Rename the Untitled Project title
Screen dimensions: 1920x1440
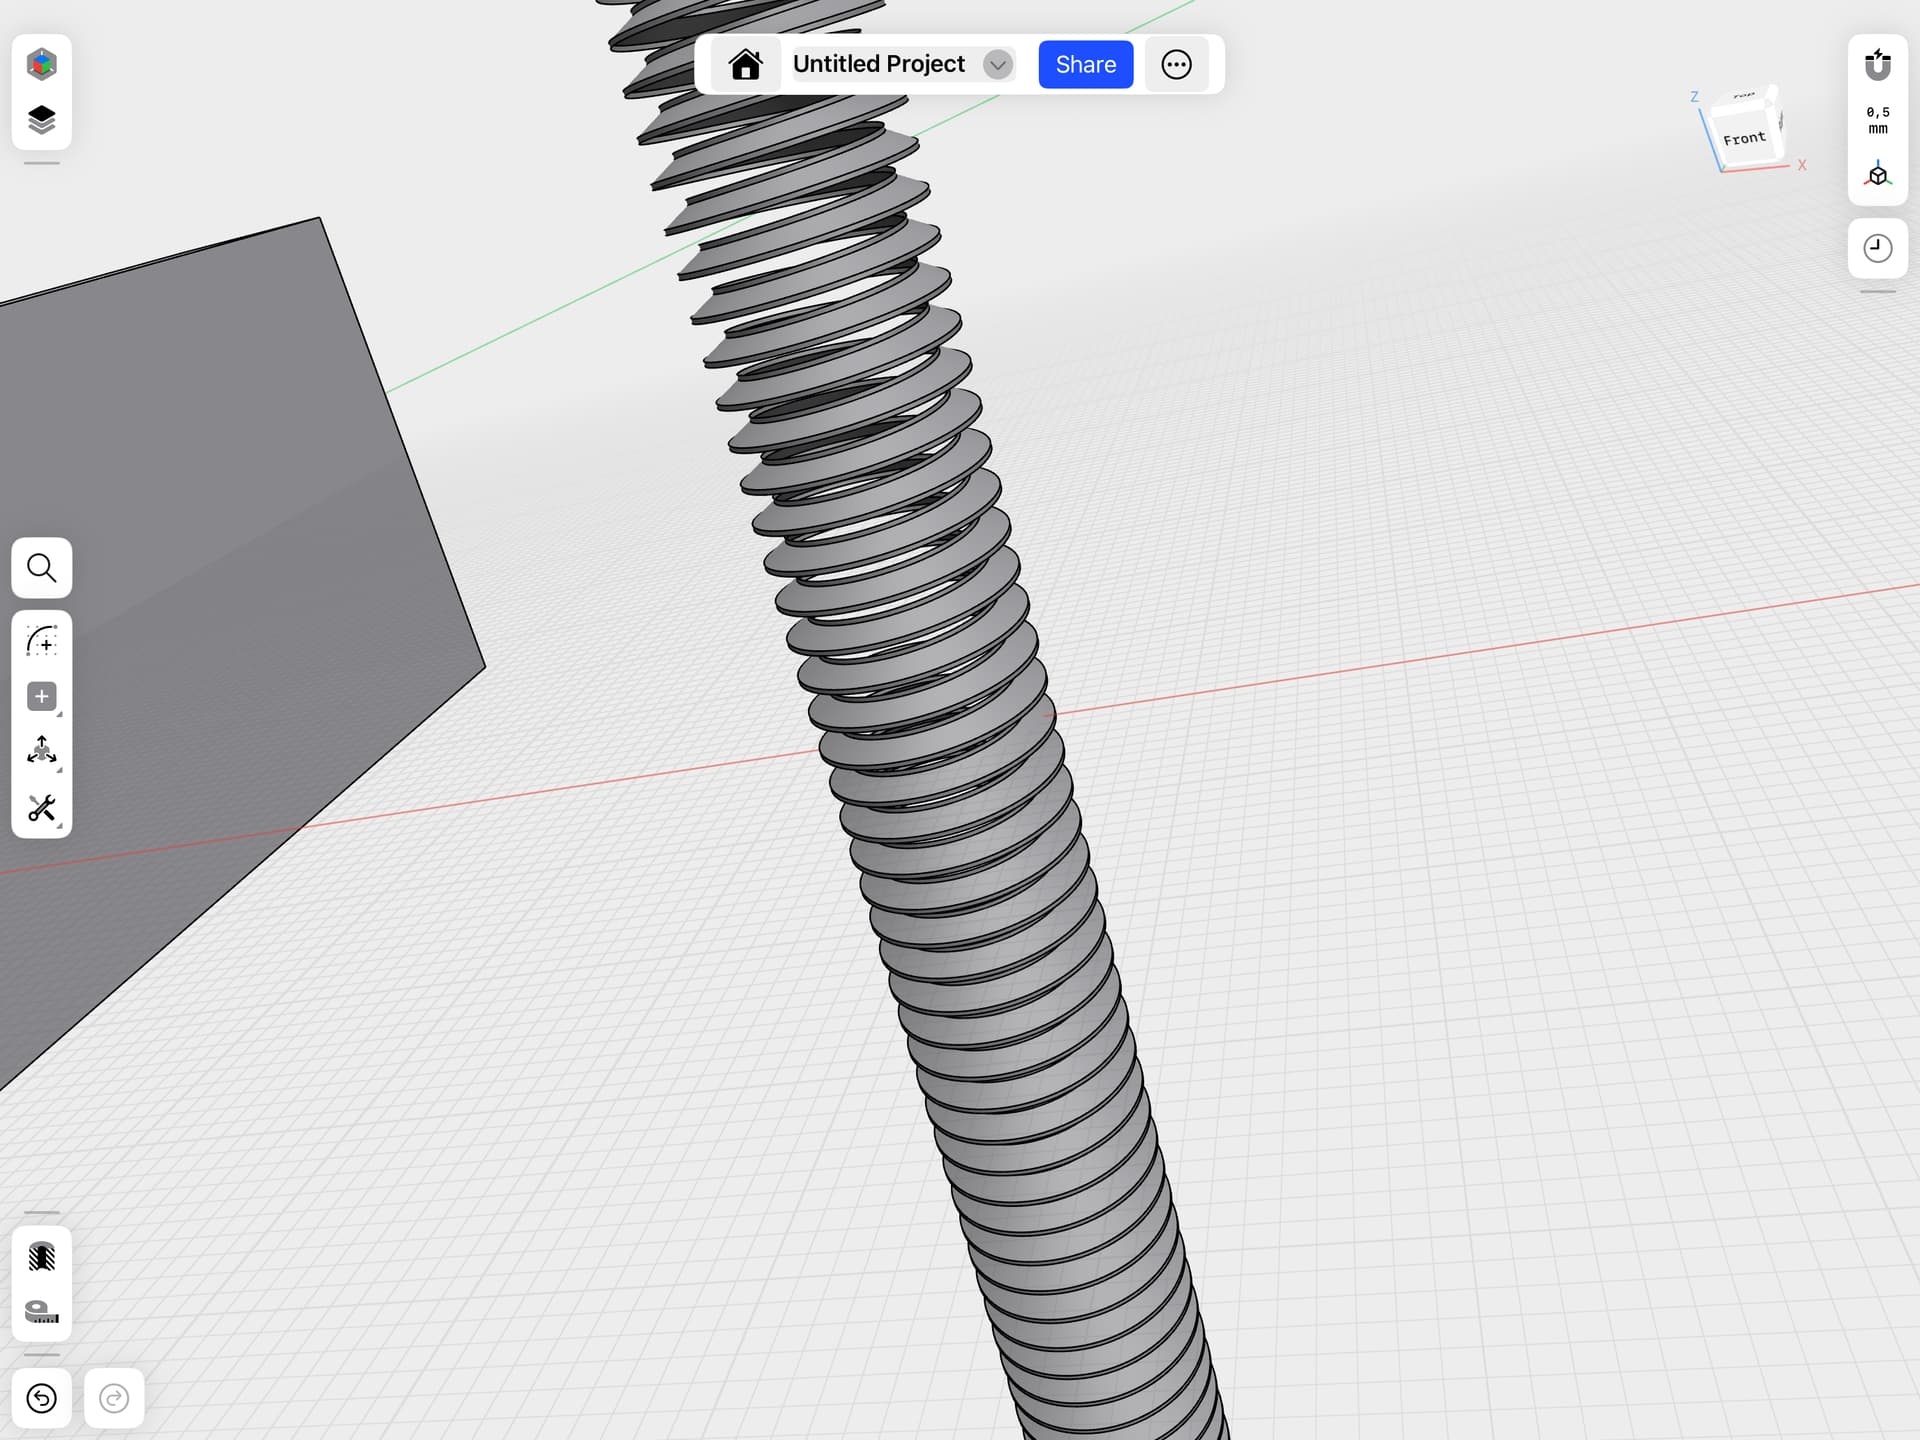tap(879, 64)
